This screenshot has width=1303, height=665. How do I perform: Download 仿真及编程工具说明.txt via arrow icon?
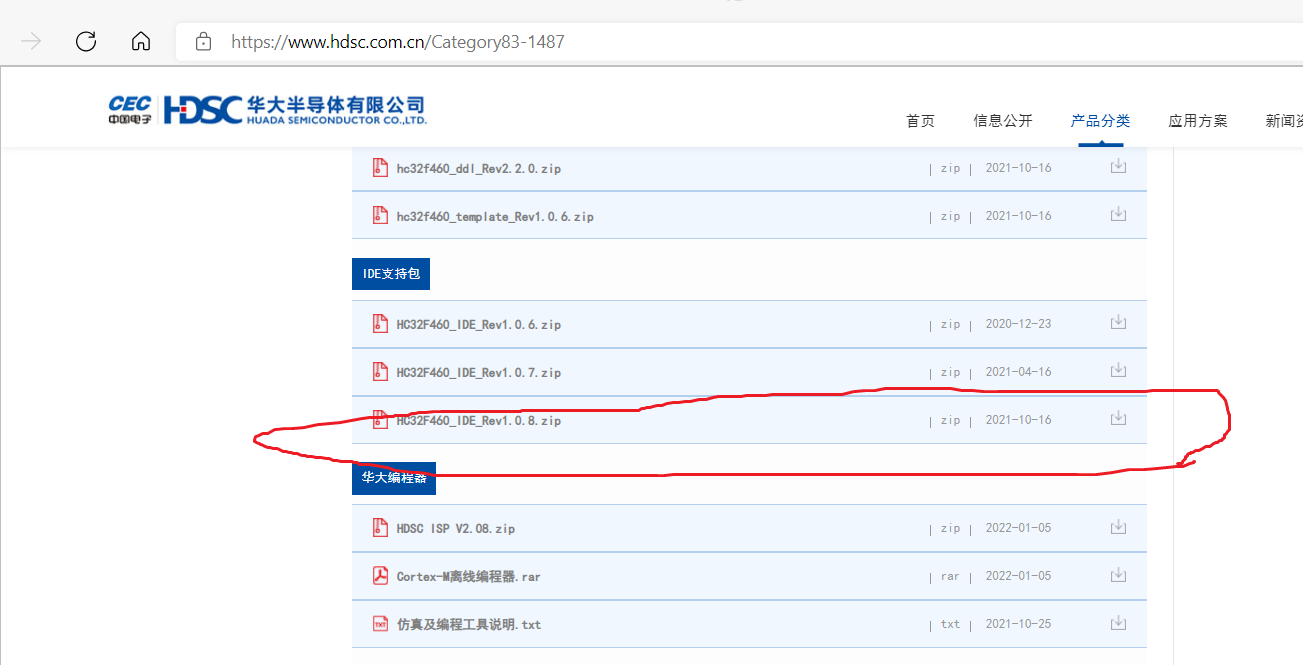tap(1118, 622)
